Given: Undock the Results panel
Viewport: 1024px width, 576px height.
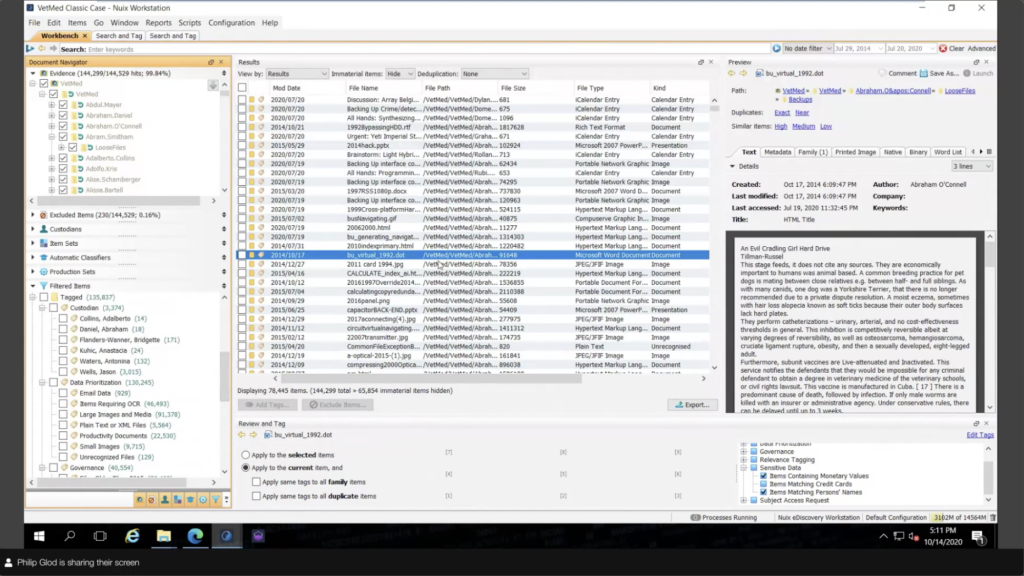Looking at the screenshot, I should [x=701, y=62].
